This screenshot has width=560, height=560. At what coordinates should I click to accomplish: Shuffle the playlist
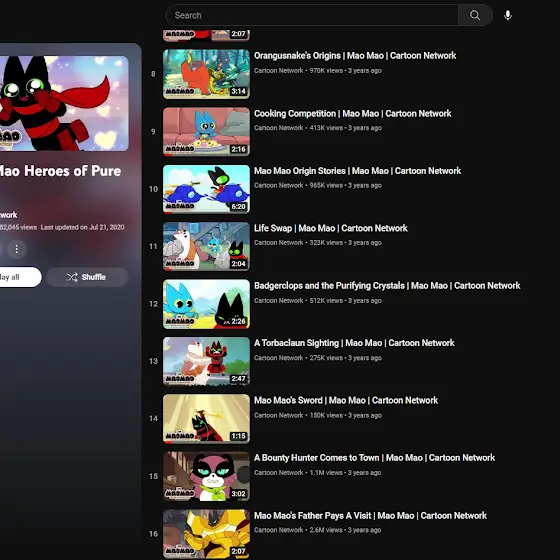(87, 277)
